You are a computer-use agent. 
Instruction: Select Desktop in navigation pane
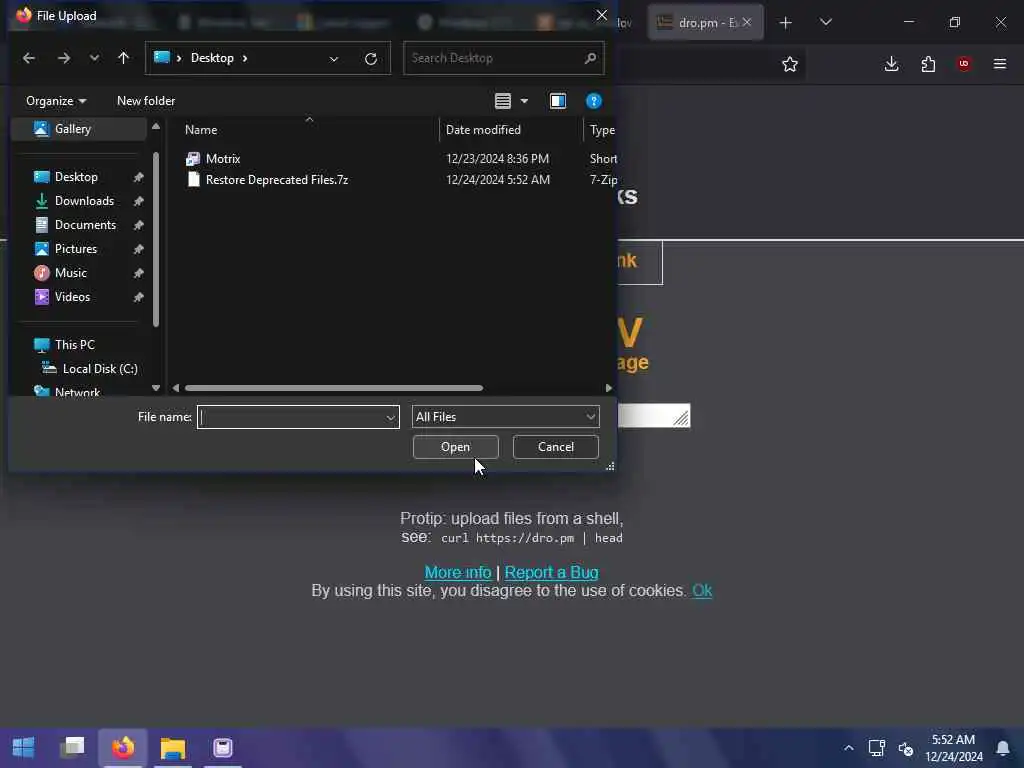[x=76, y=177]
